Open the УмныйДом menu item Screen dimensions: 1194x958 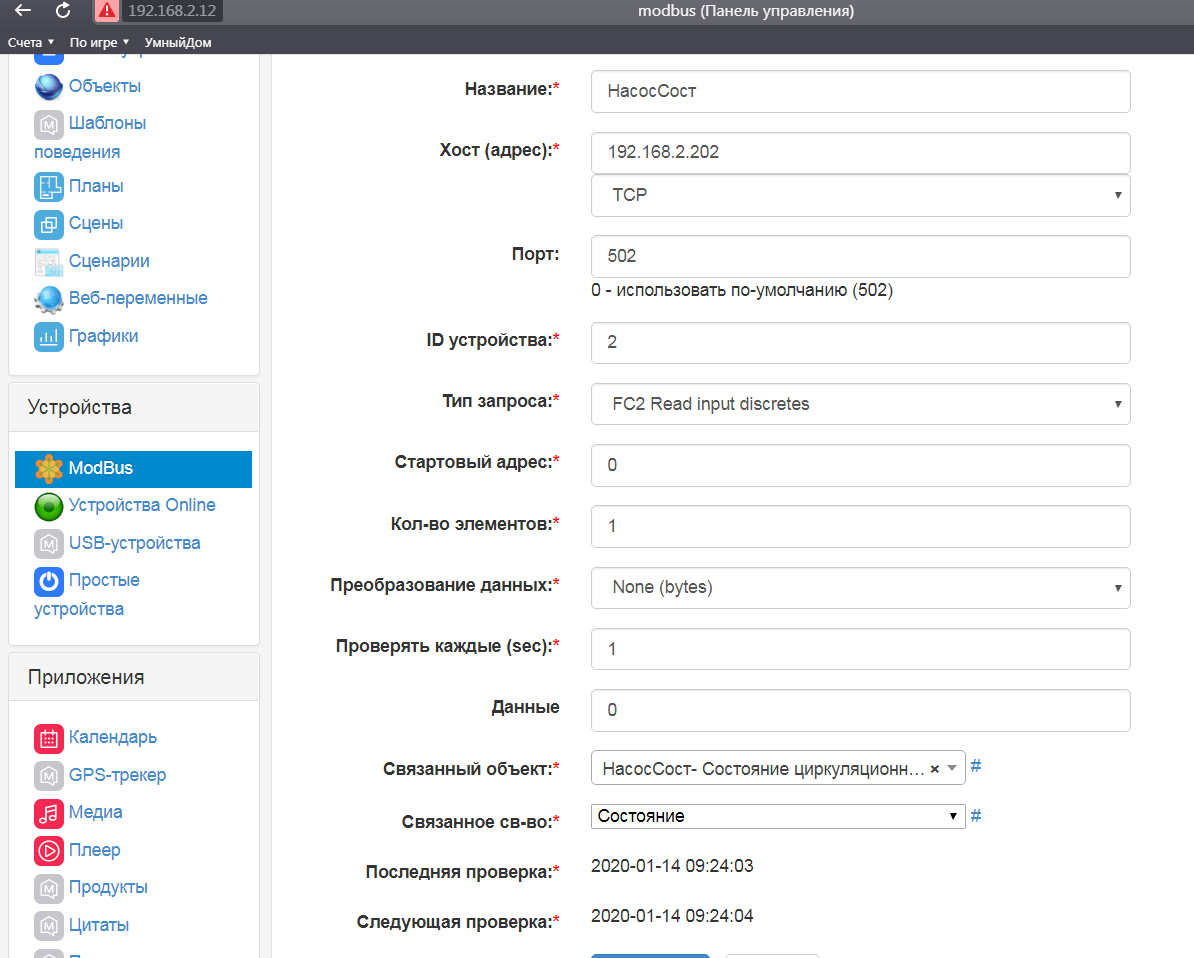pos(178,42)
